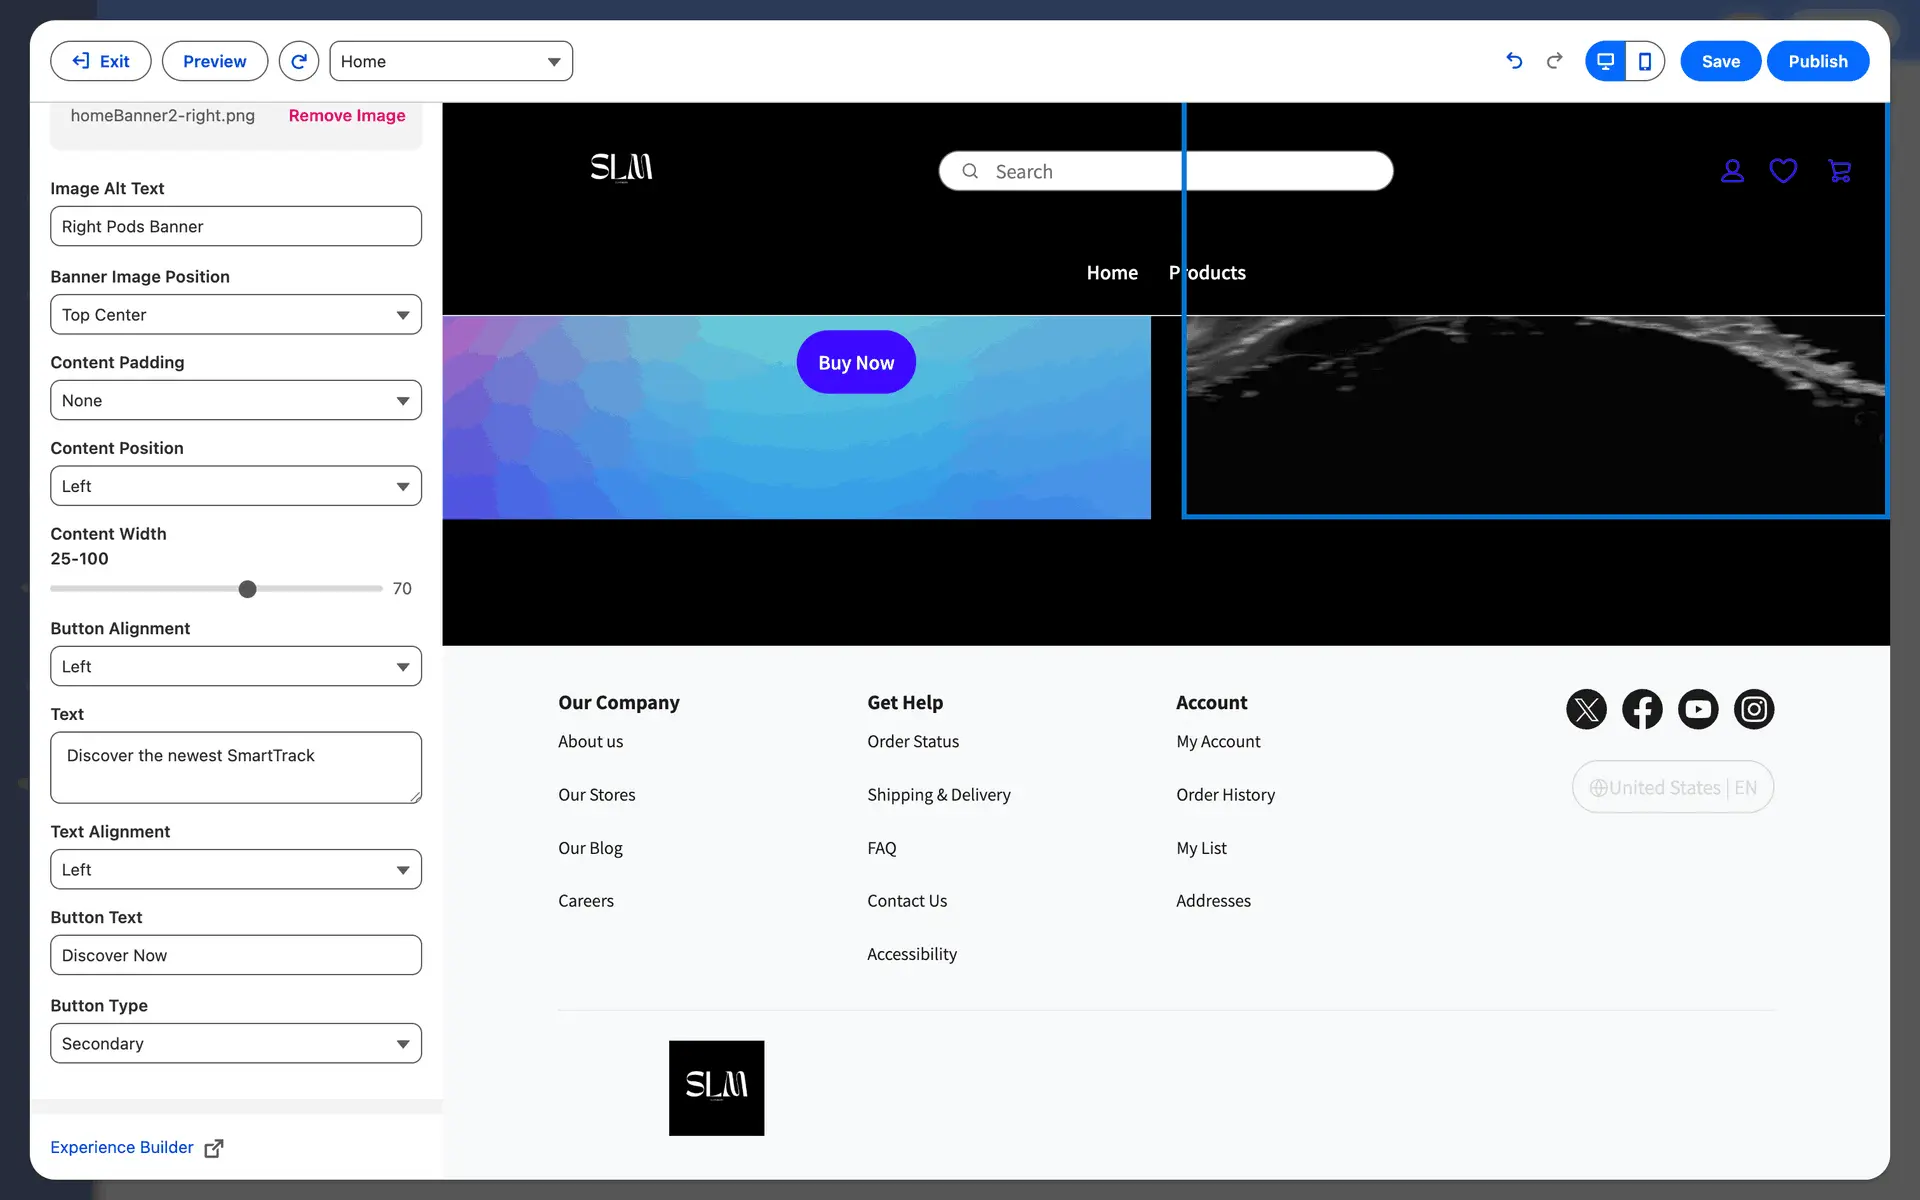Open the shopping cart icon
The image size is (1920, 1200).
click(1839, 171)
